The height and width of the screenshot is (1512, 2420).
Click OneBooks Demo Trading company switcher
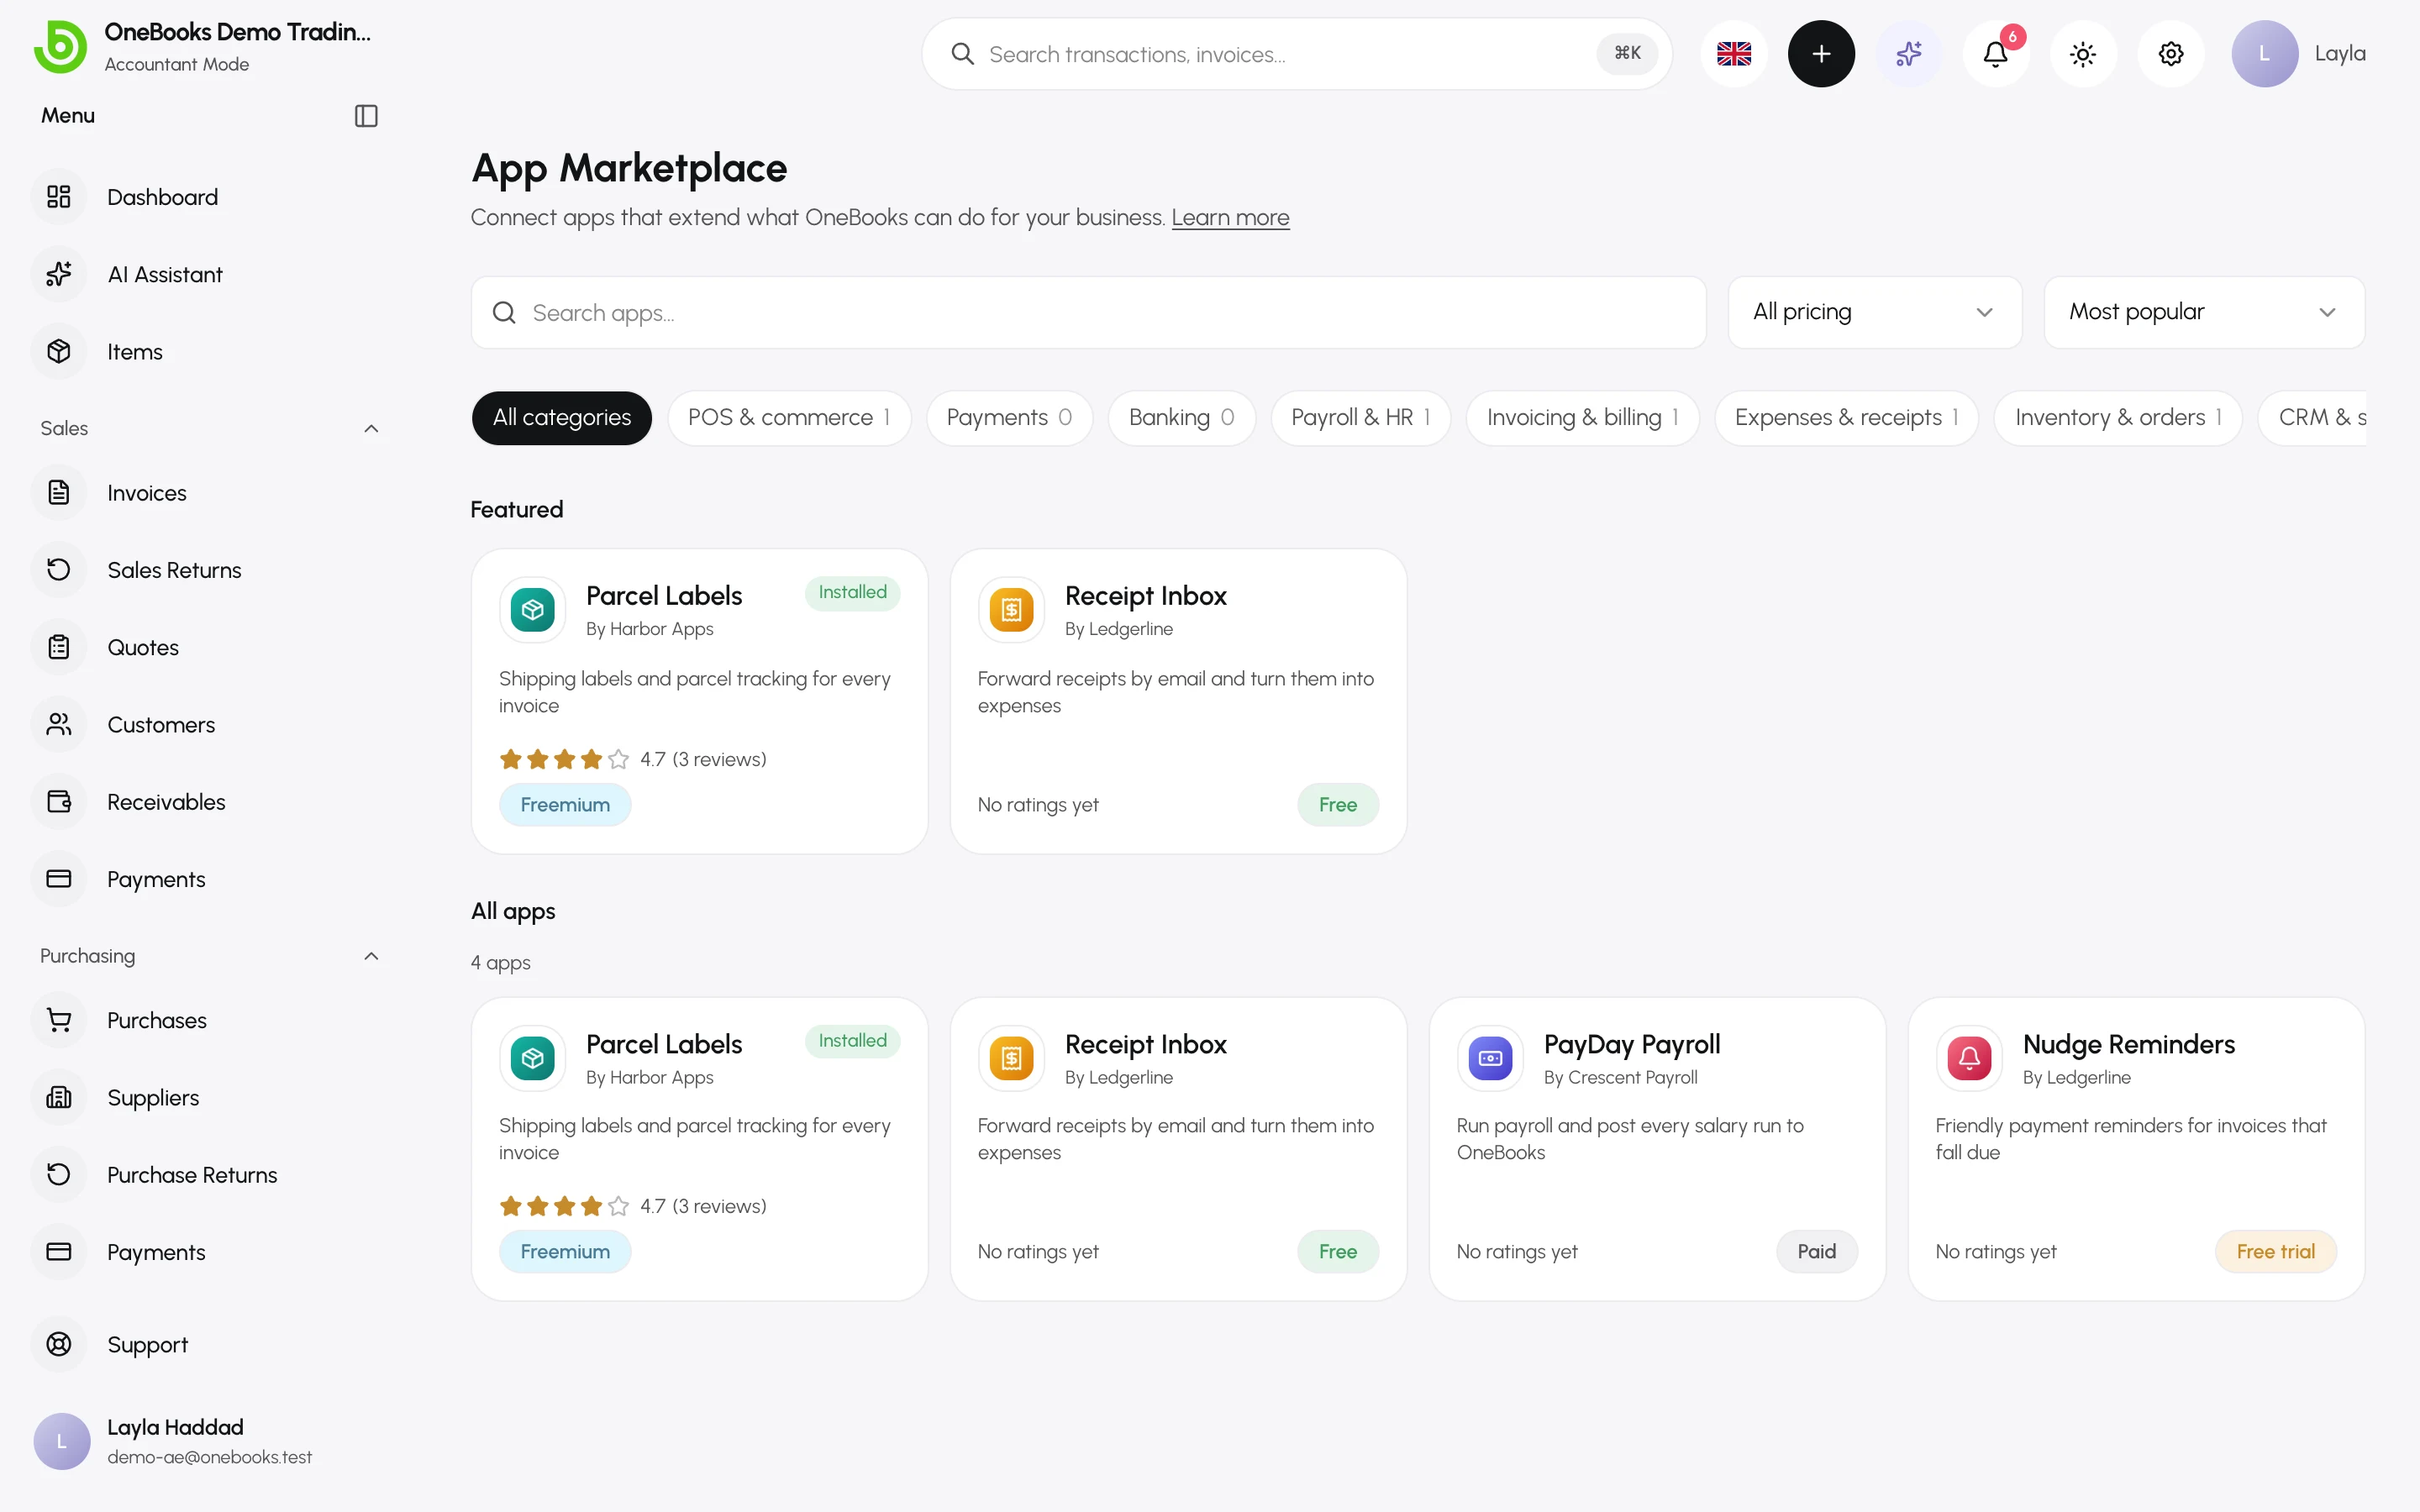tap(205, 46)
